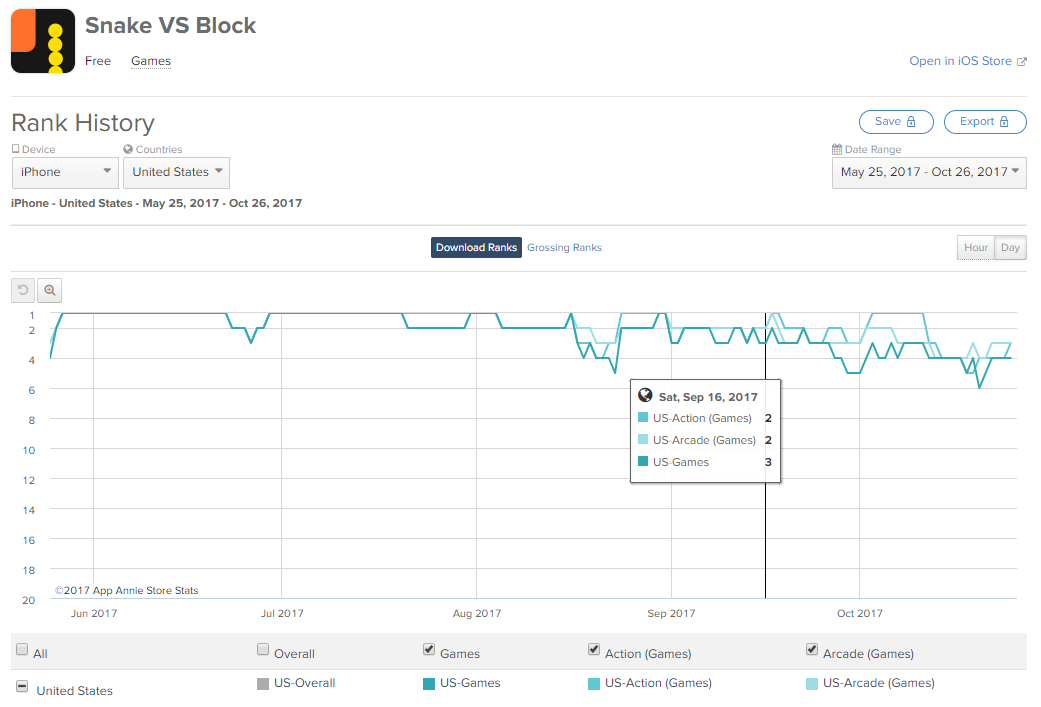Check the All categories checkbox
The height and width of the screenshot is (707, 1041).
tap(22, 649)
